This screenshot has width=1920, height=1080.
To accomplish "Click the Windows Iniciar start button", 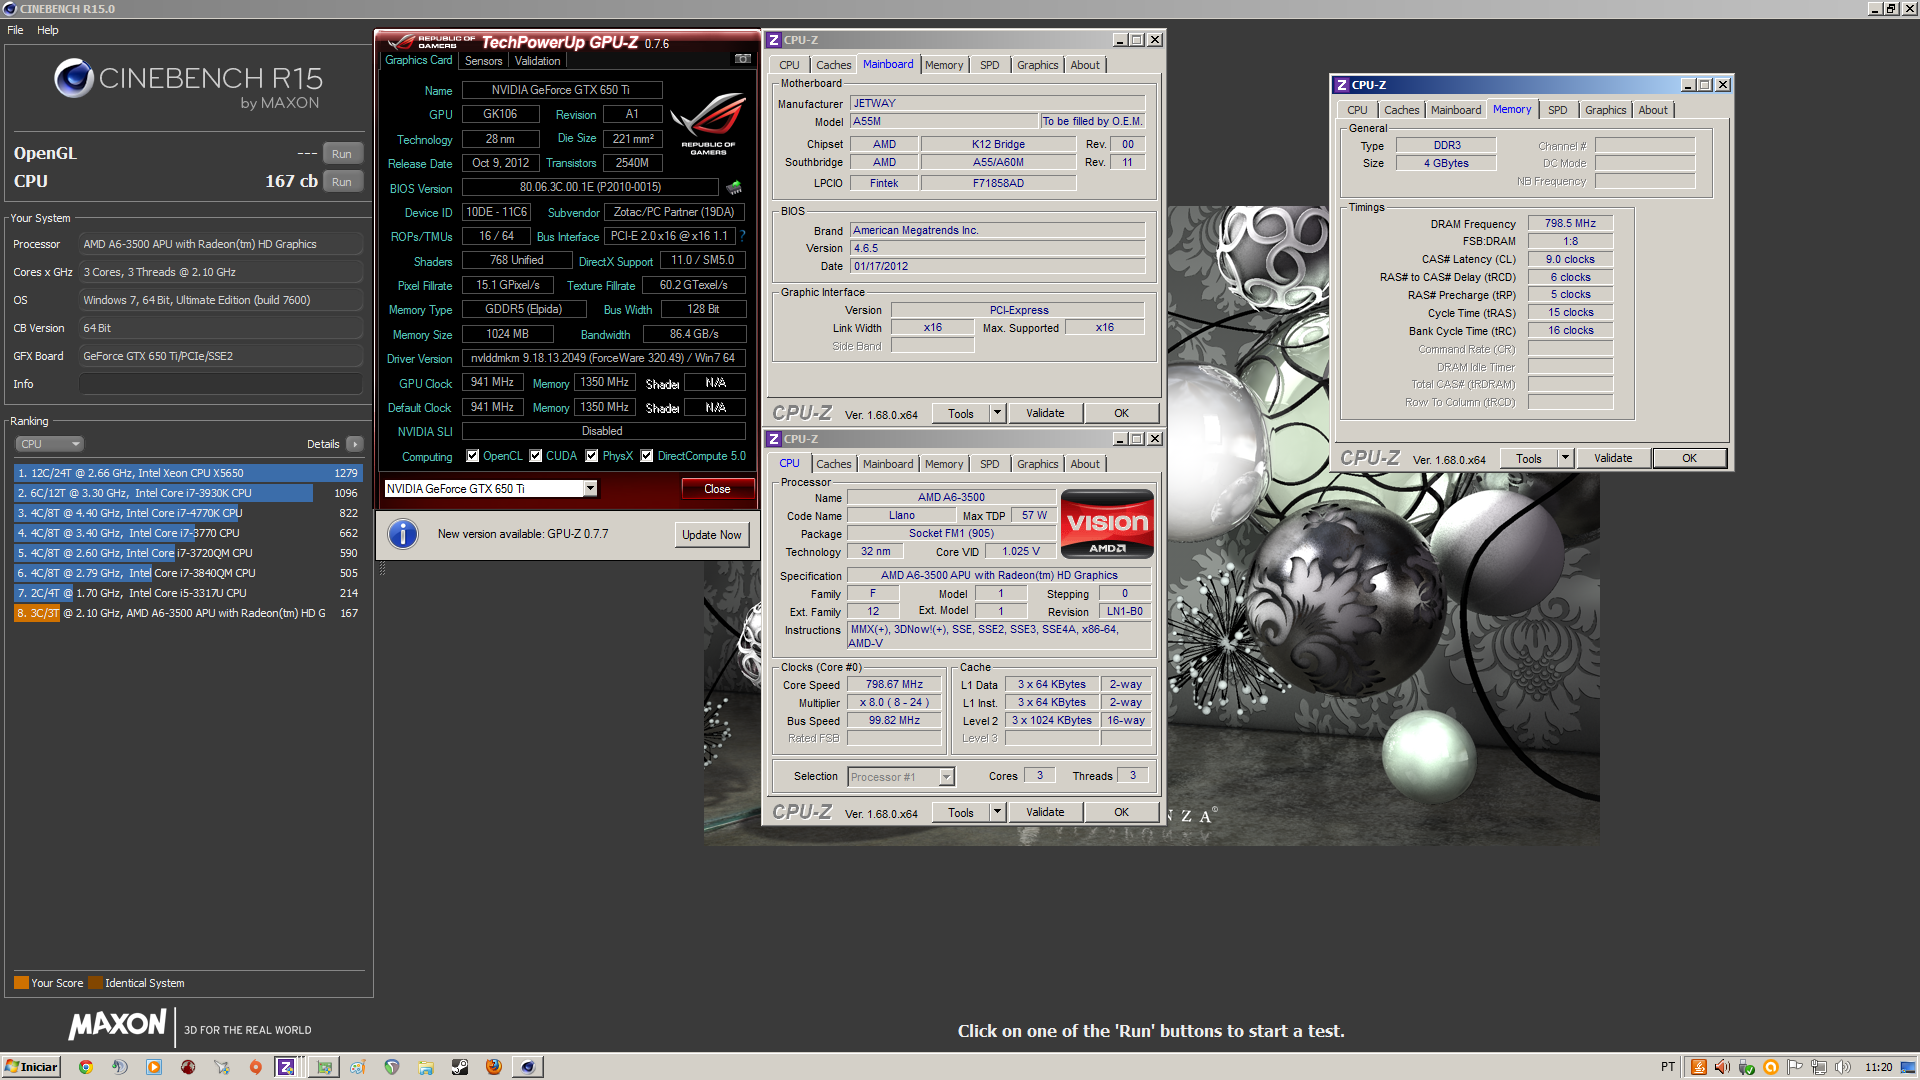I will (31, 1067).
